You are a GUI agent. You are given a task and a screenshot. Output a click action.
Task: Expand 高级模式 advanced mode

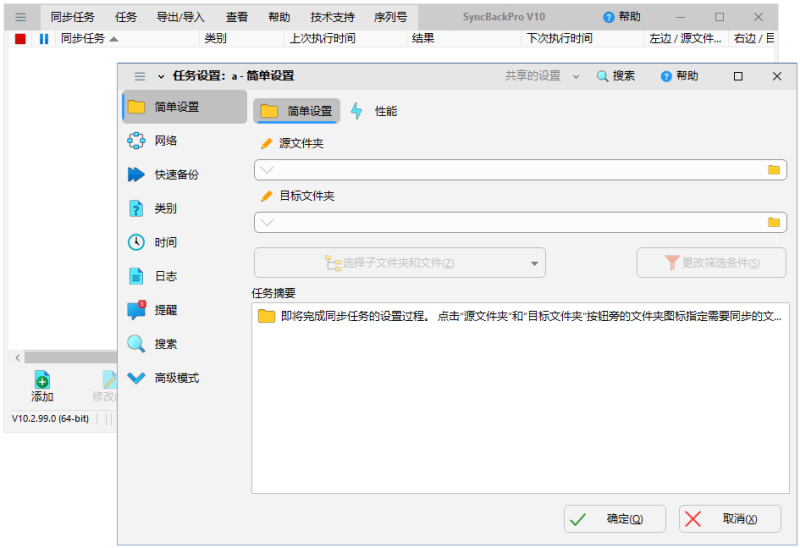point(185,378)
